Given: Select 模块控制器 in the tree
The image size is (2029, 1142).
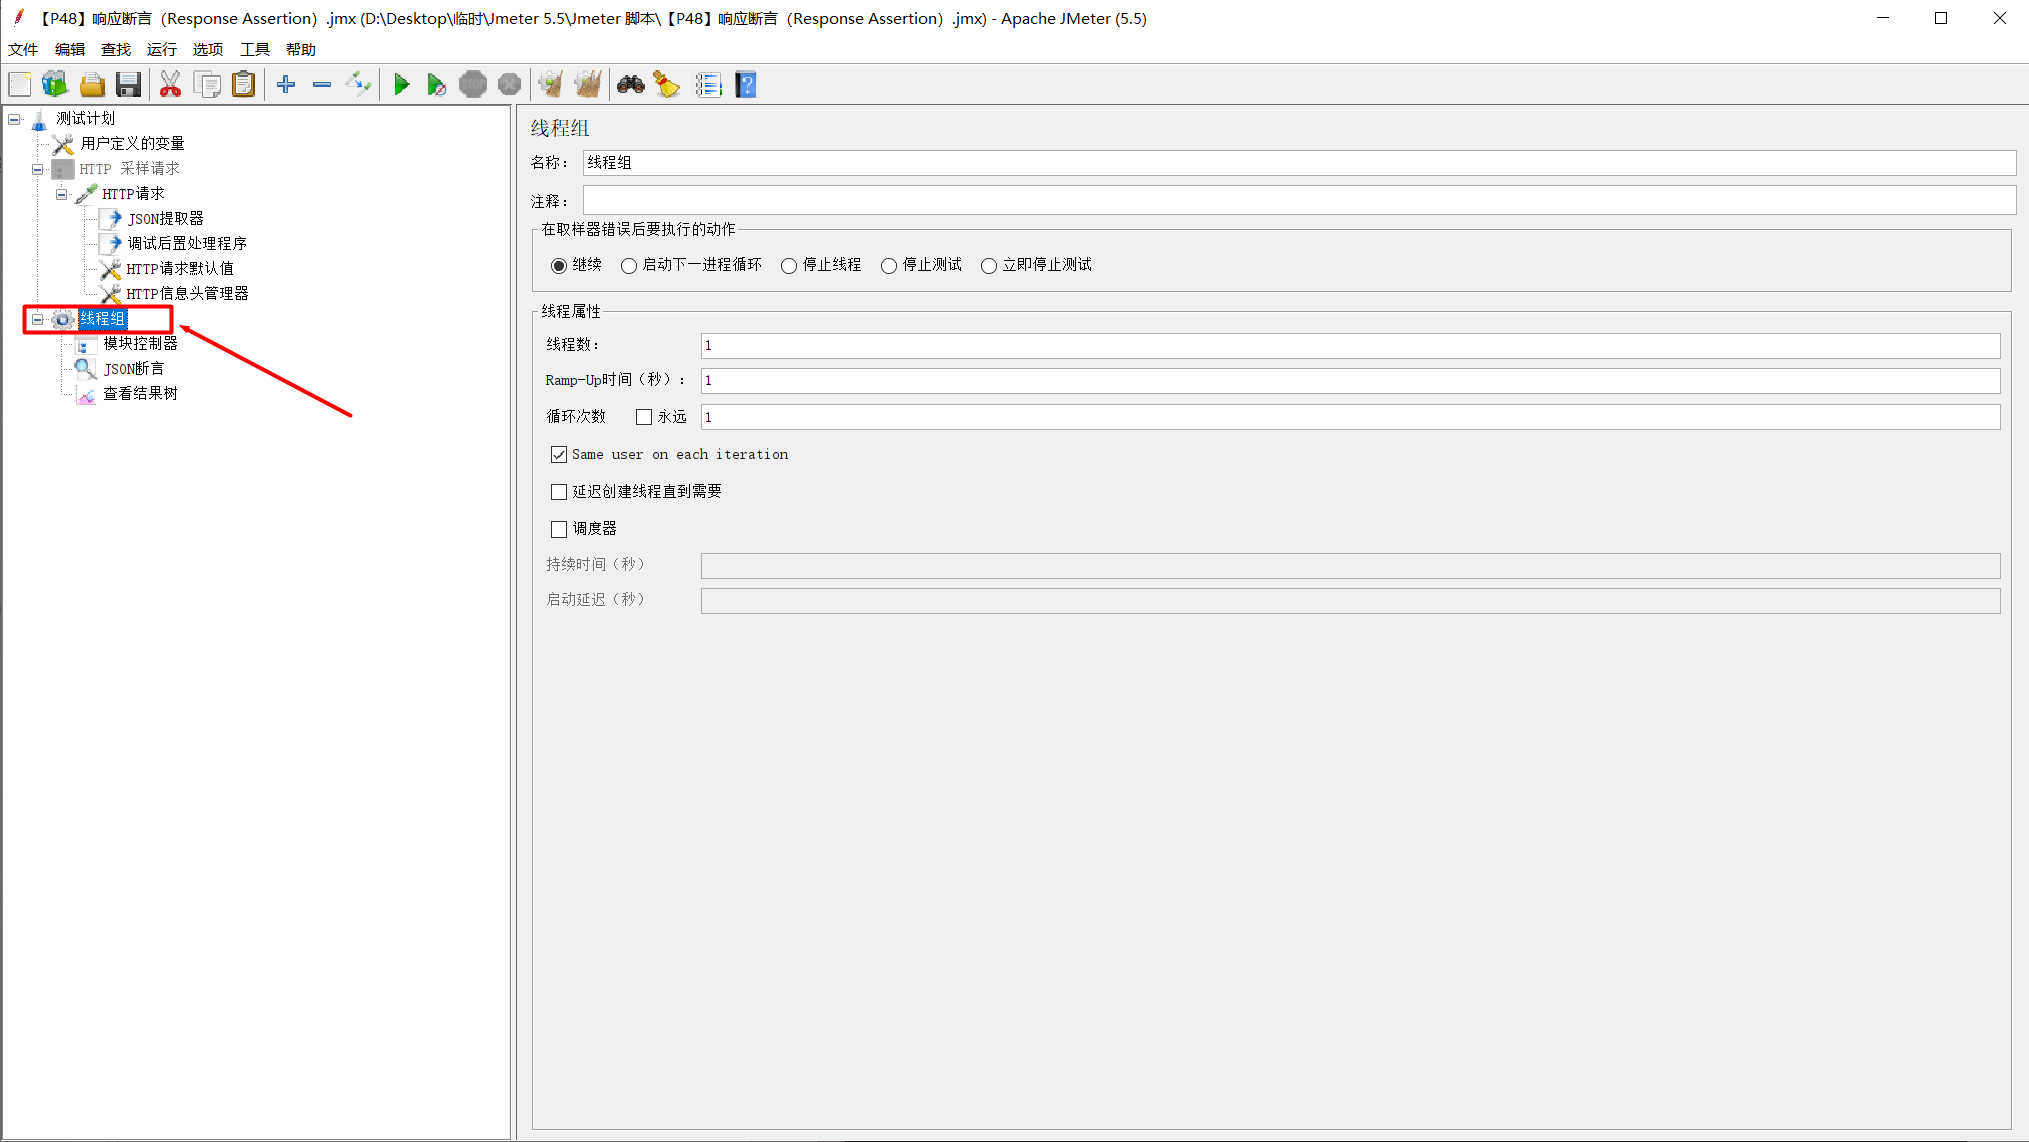Looking at the screenshot, I should click(140, 344).
